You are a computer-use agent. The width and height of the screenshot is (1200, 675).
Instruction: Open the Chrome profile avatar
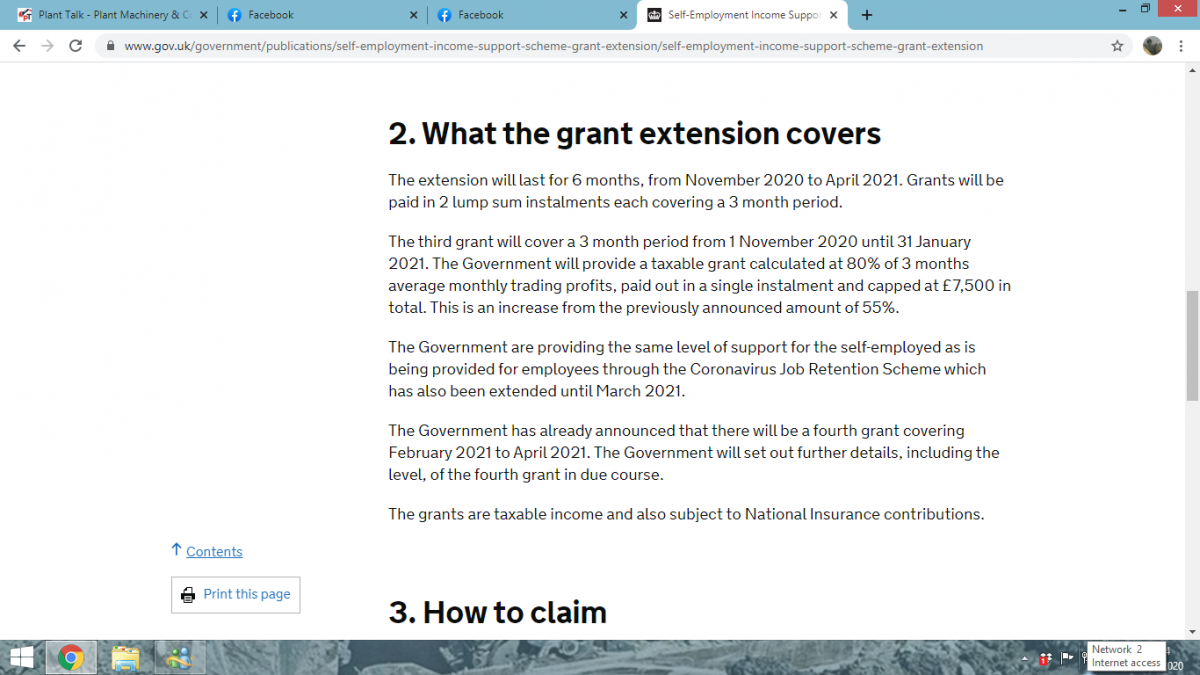tap(1152, 46)
